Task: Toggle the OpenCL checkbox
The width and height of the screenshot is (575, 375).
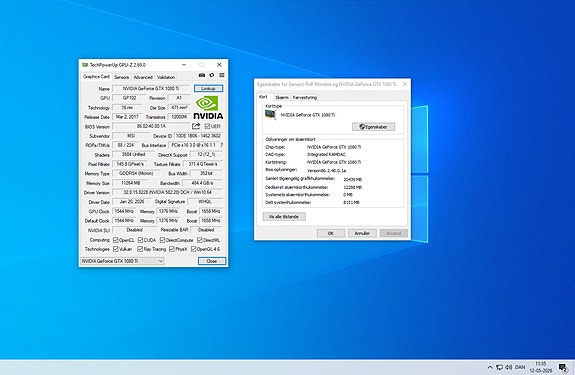Action: [116, 240]
